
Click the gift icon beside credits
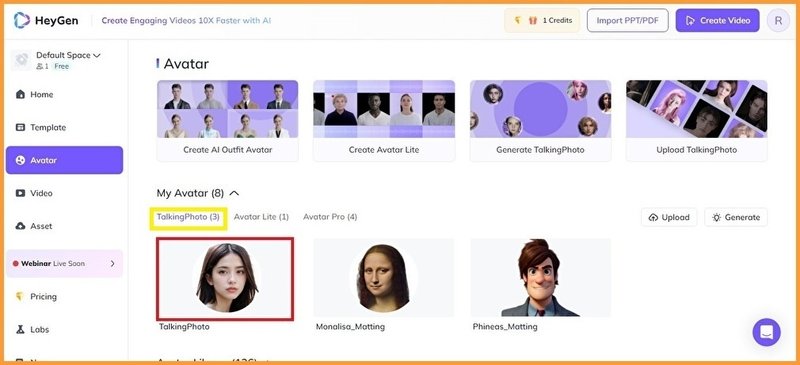pos(533,20)
